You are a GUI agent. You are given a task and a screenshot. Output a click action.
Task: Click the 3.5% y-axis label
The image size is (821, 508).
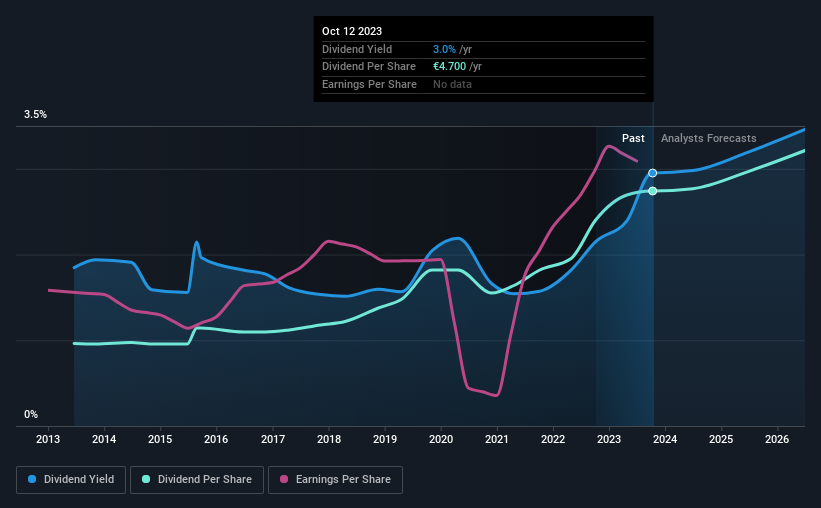[x=35, y=115]
